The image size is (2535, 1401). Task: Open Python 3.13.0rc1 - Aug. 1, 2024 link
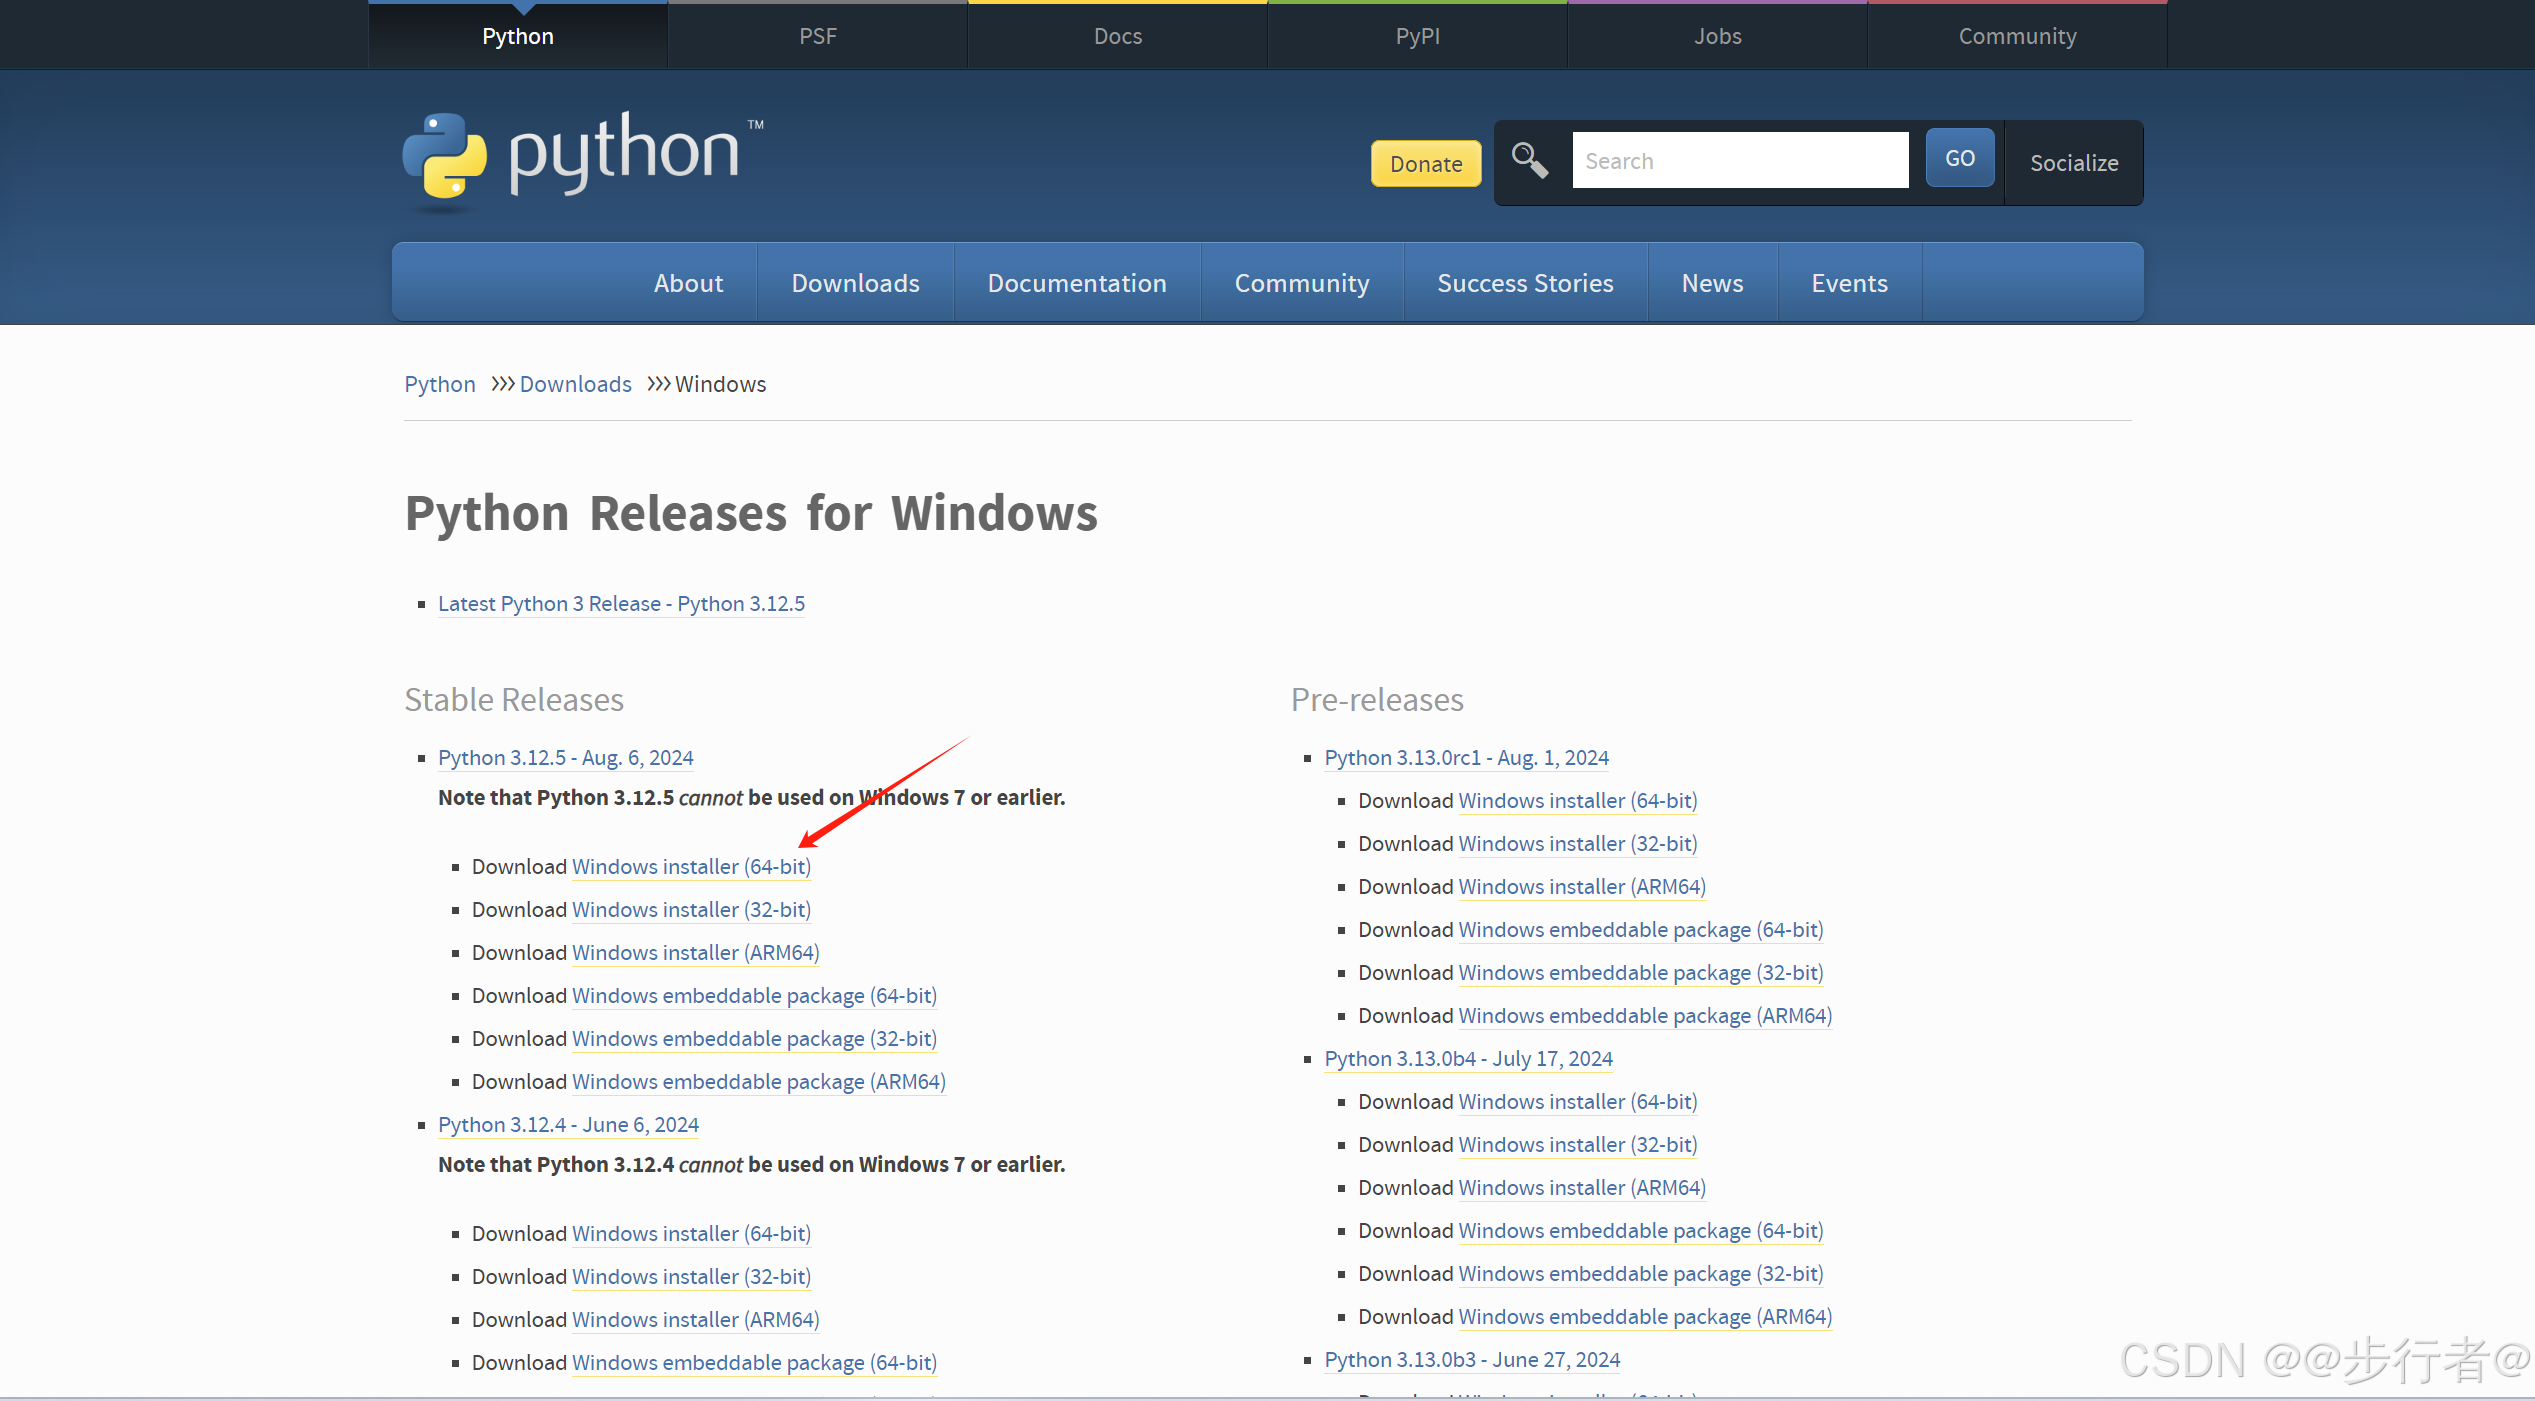[x=1467, y=758]
